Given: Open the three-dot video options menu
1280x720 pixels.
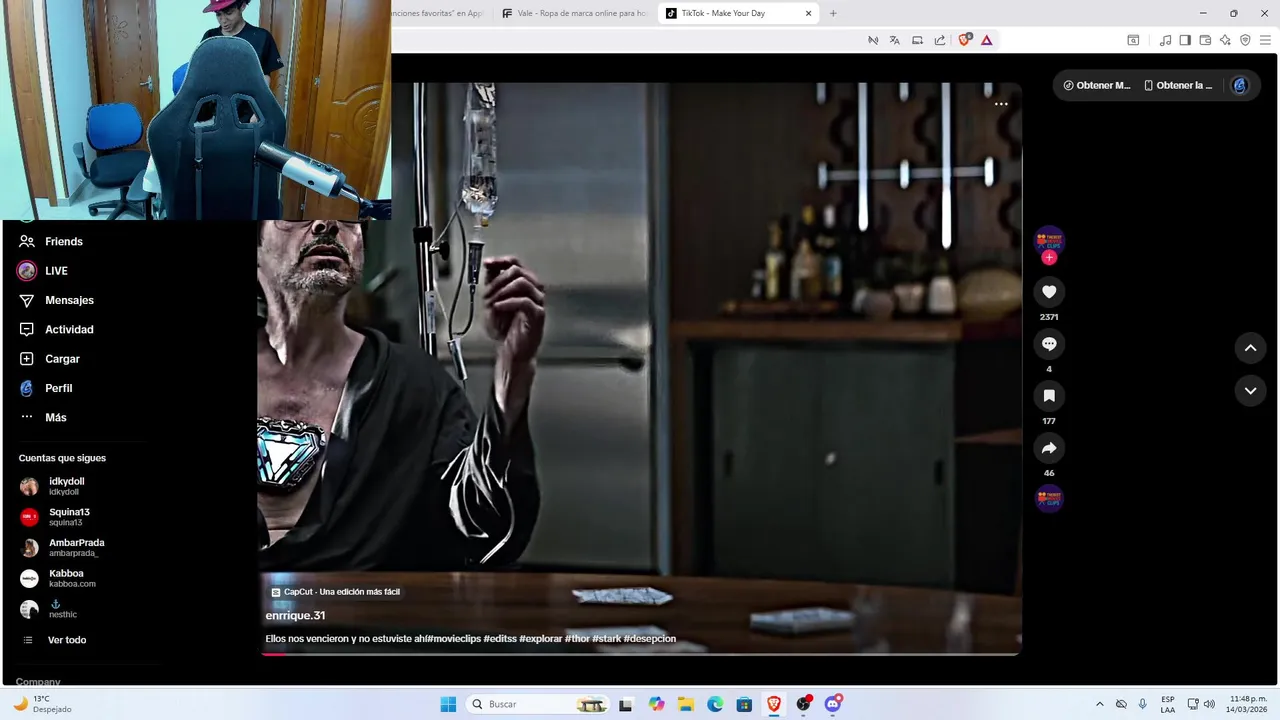Looking at the screenshot, I should tap(1001, 104).
